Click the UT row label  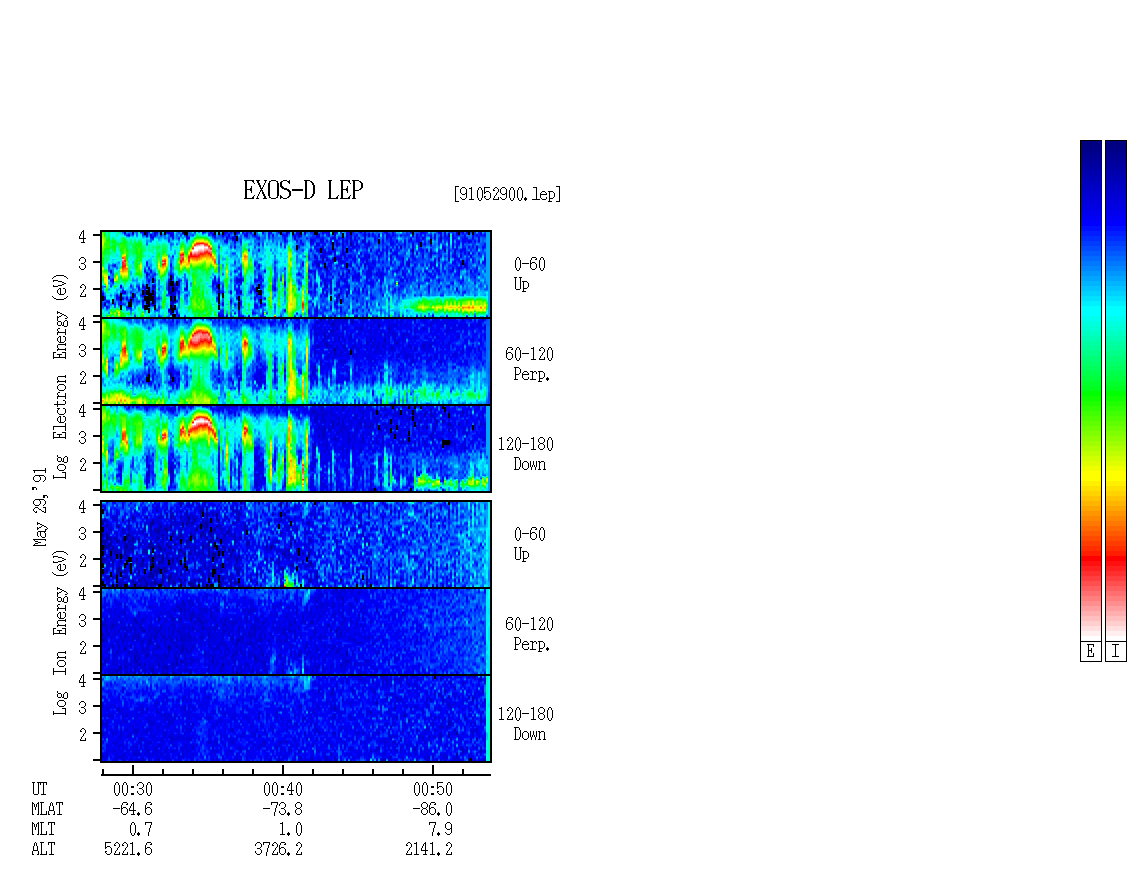(39, 789)
